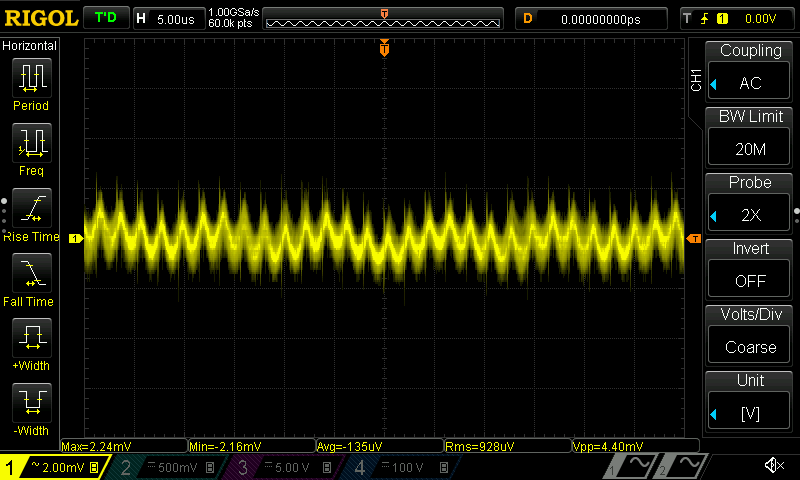Click the Max=2.24mV measurement
The width and height of the screenshot is (800, 480).
pos(124,446)
